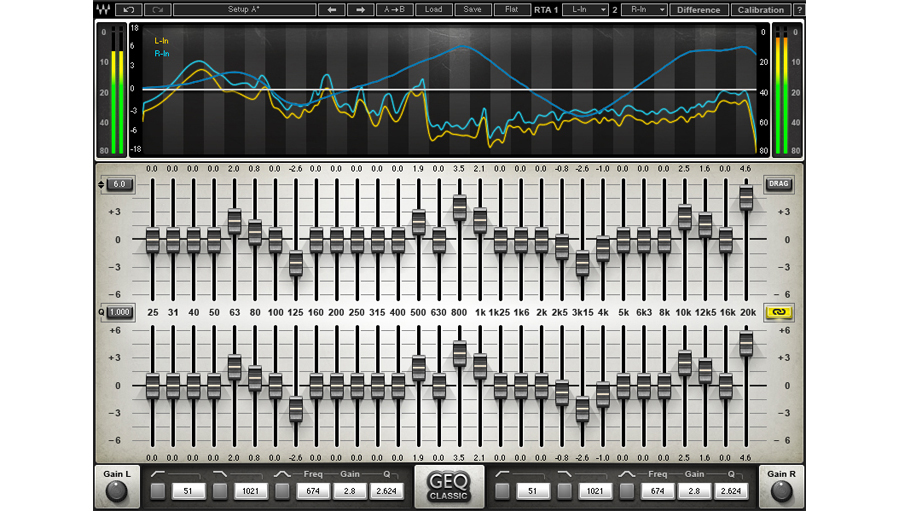Click the Gain R knob
The width and height of the screenshot is (900, 511).
781,491
